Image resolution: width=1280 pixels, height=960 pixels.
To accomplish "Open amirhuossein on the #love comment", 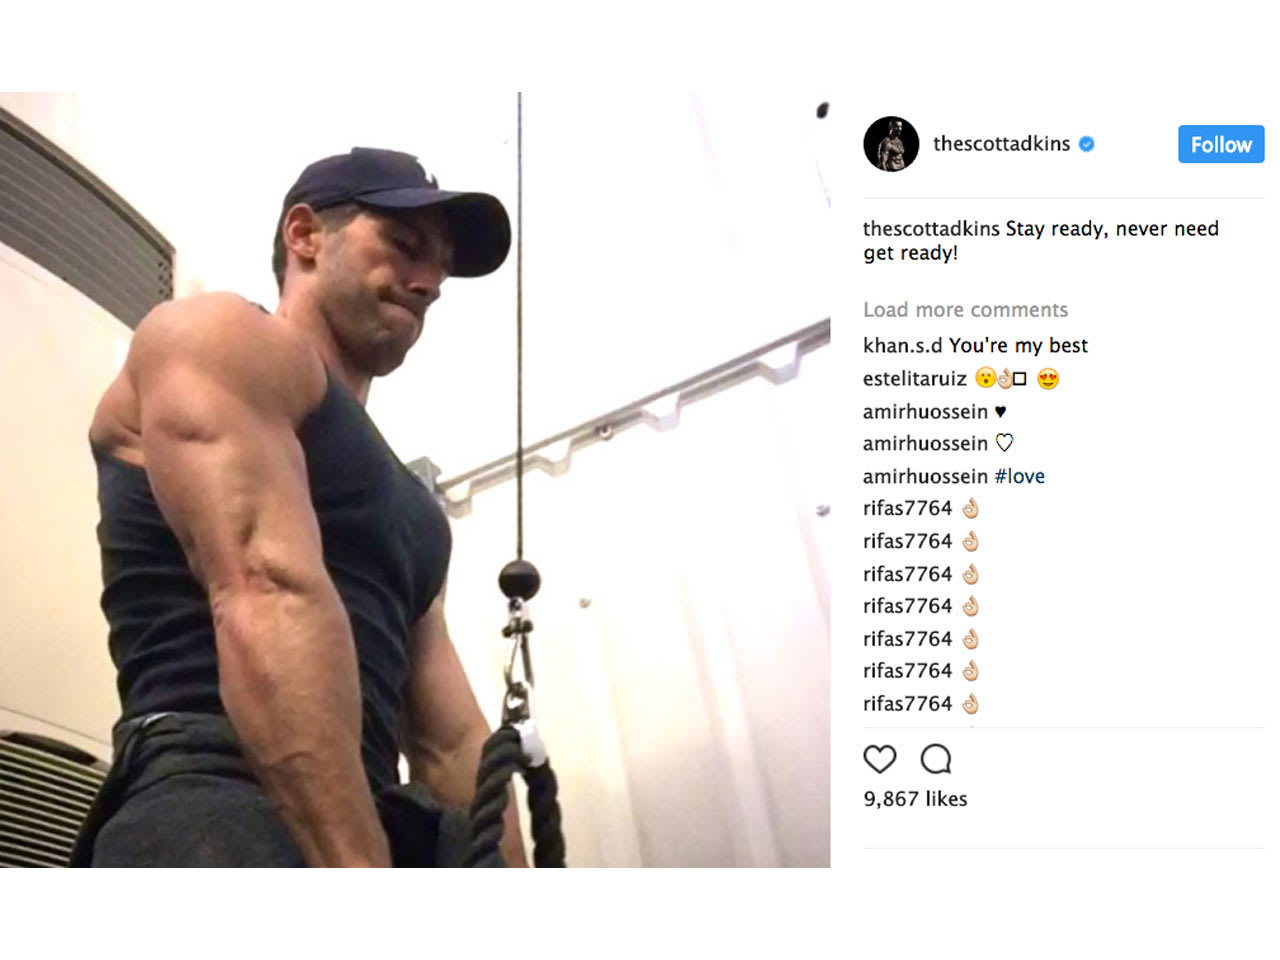I will pos(925,476).
